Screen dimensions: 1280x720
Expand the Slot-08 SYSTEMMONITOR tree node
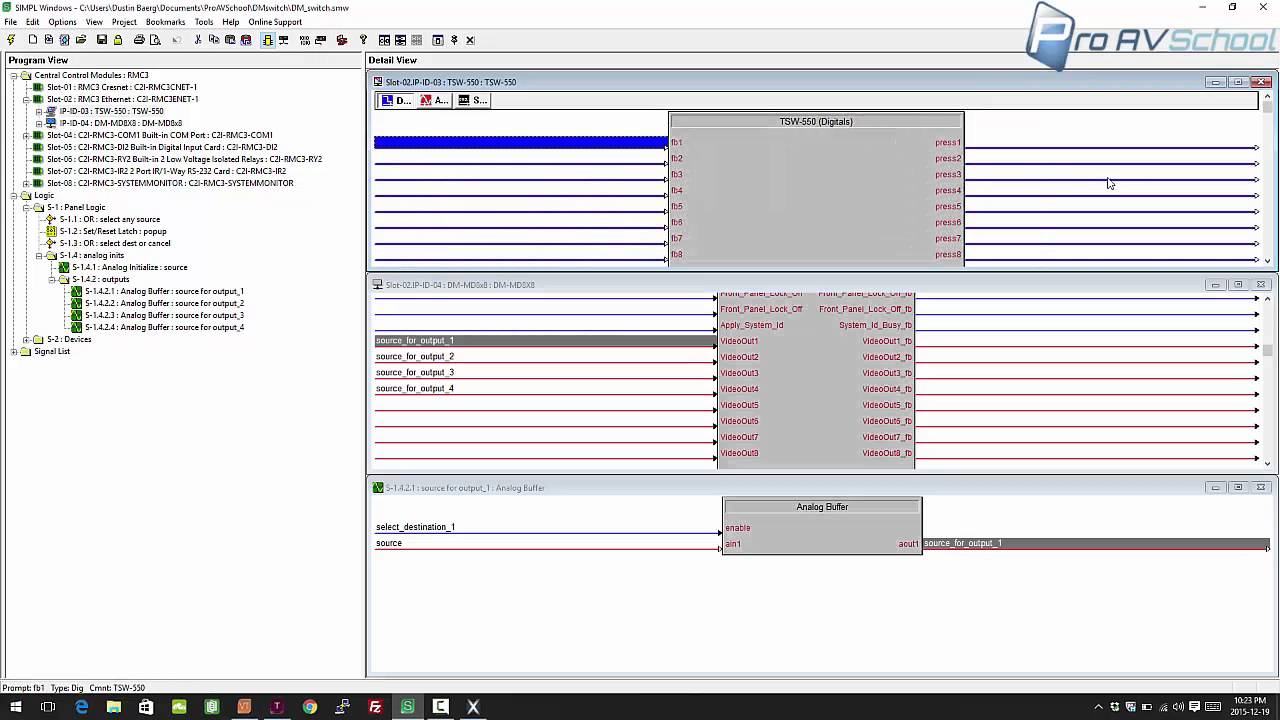(26, 183)
